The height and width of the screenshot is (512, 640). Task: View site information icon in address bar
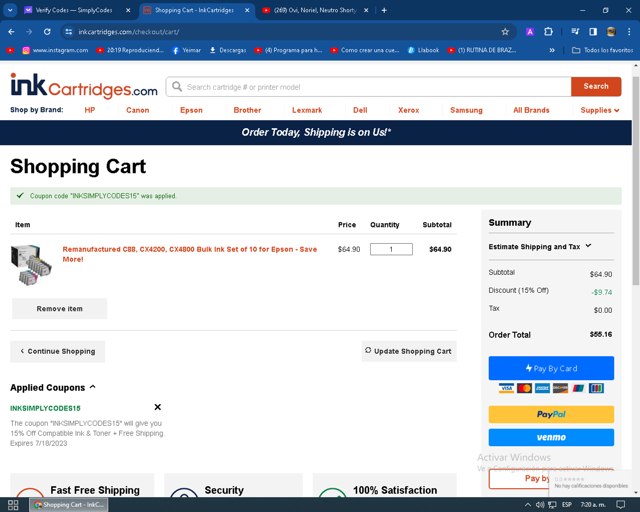(x=69, y=32)
